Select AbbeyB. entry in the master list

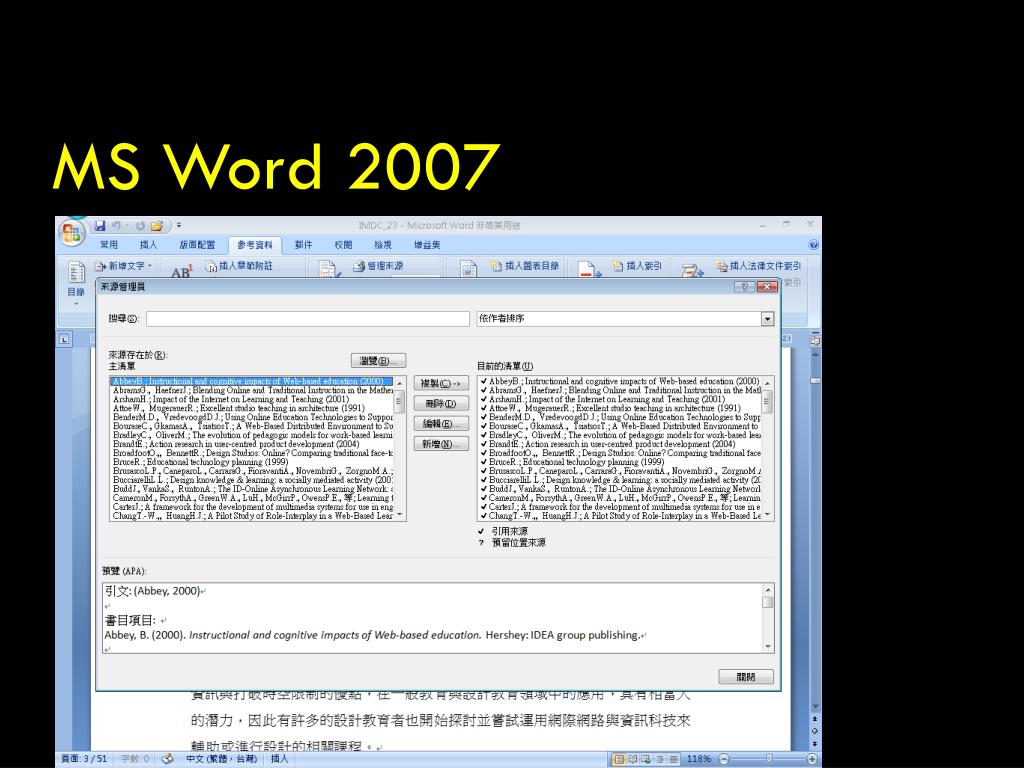[252, 381]
